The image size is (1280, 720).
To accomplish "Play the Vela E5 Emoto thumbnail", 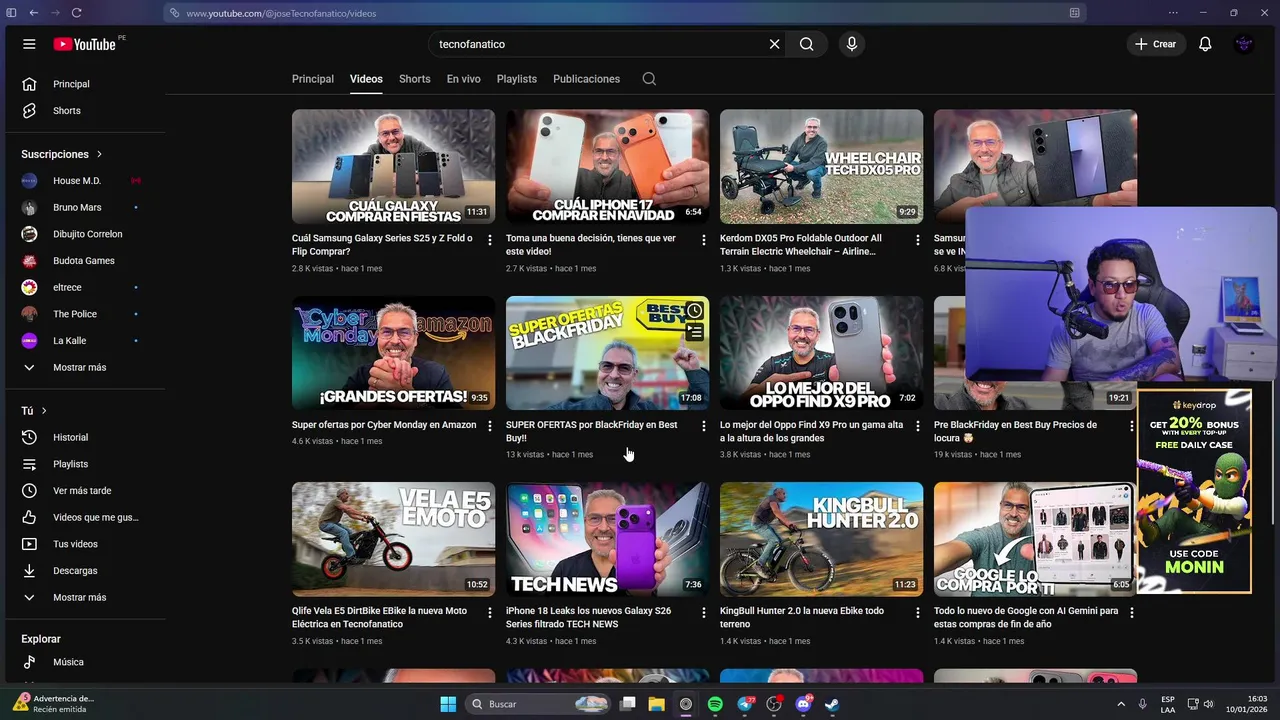I will (x=393, y=539).
